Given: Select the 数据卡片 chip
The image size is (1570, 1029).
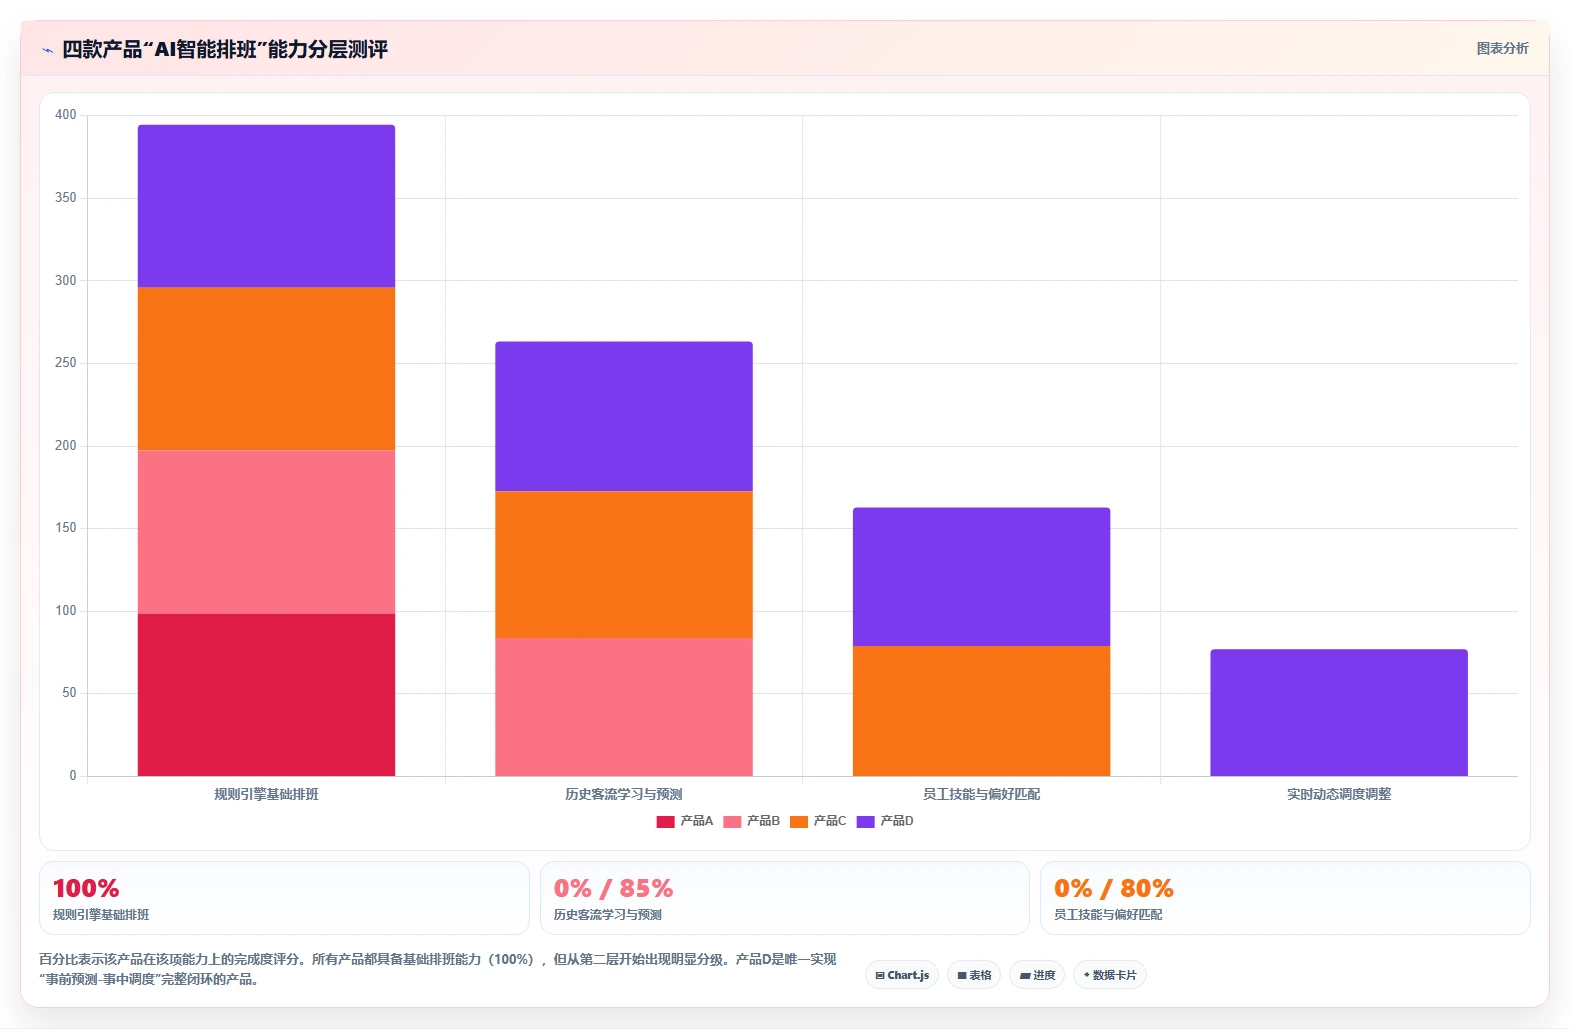Looking at the screenshot, I should (x=1110, y=975).
